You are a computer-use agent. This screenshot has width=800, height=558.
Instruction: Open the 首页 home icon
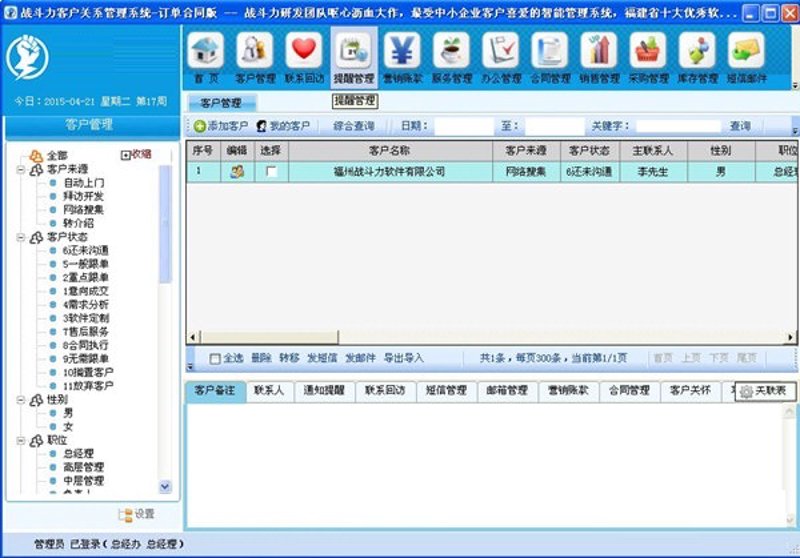[x=206, y=50]
